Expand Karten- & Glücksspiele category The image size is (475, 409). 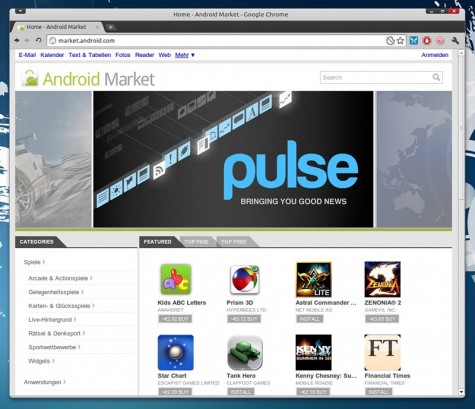coord(62,306)
